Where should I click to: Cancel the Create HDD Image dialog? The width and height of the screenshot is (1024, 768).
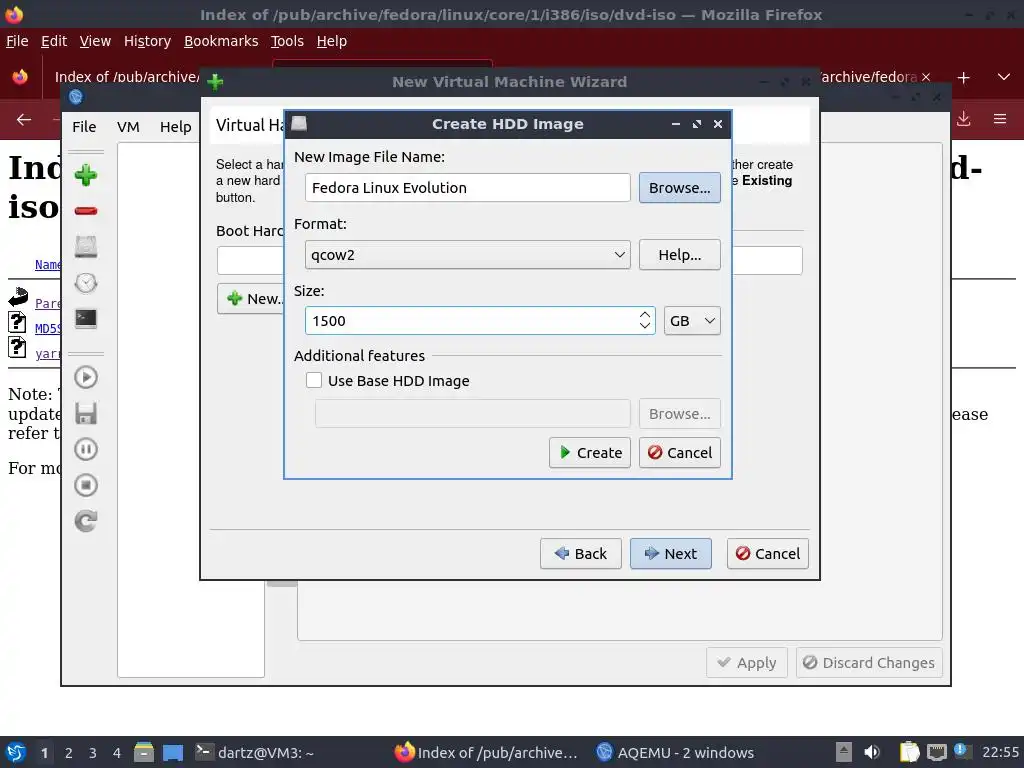(x=679, y=453)
